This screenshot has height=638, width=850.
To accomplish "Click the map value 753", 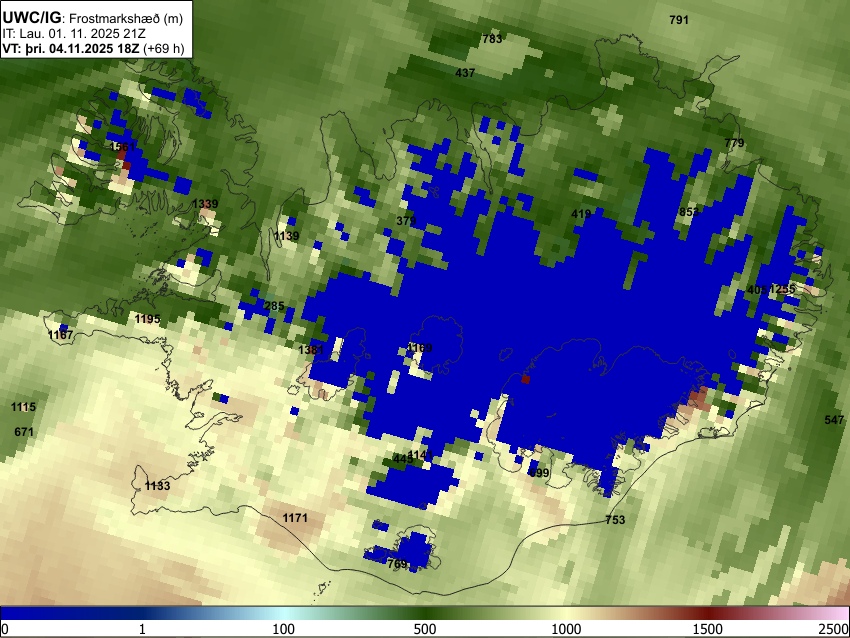I will [x=615, y=520].
